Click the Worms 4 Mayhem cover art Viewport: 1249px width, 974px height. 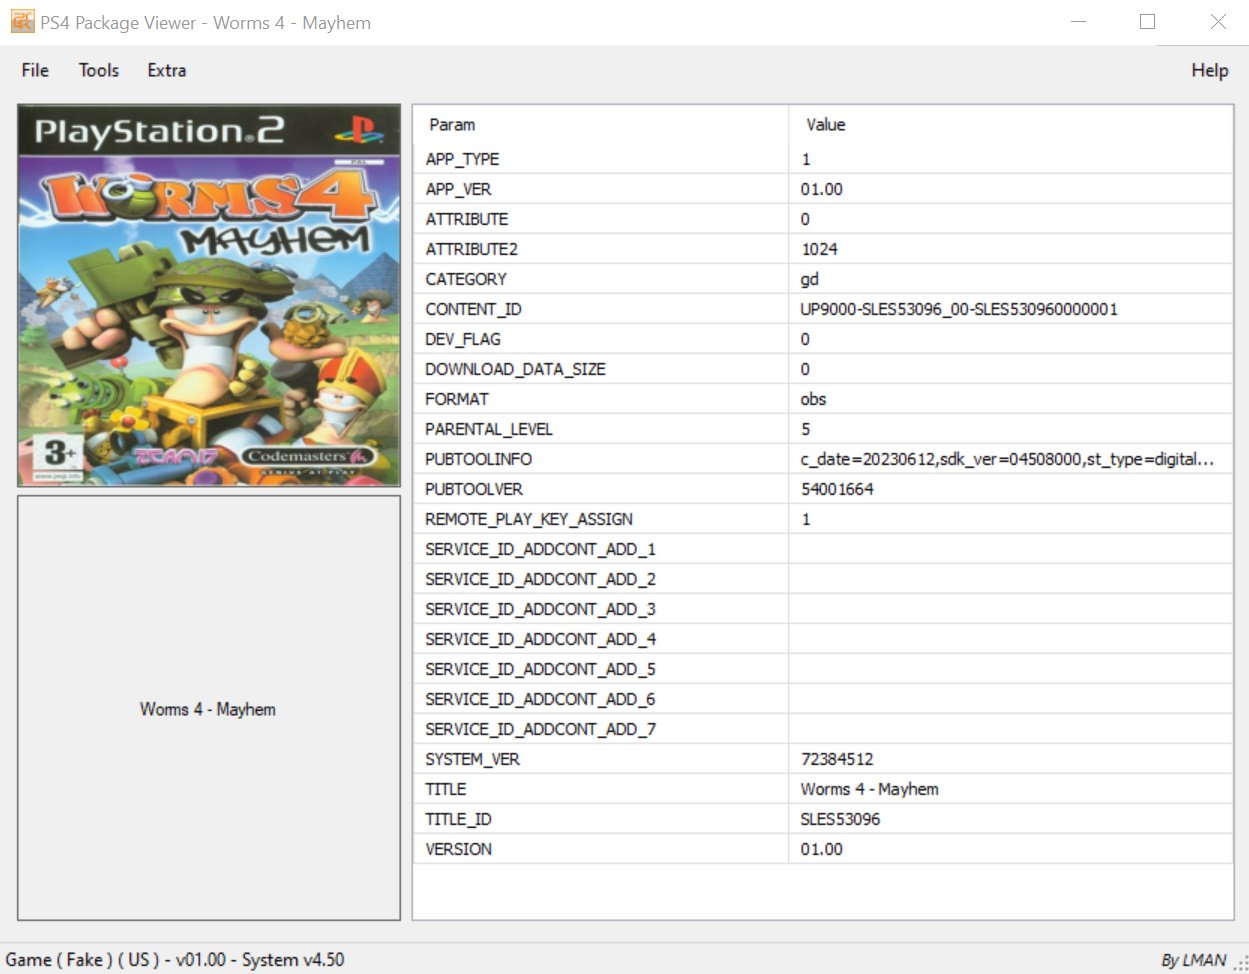pos(209,296)
